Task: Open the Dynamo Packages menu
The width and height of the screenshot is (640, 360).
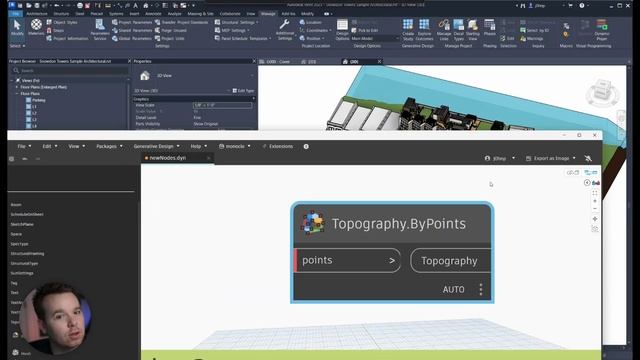Action: pos(109,146)
